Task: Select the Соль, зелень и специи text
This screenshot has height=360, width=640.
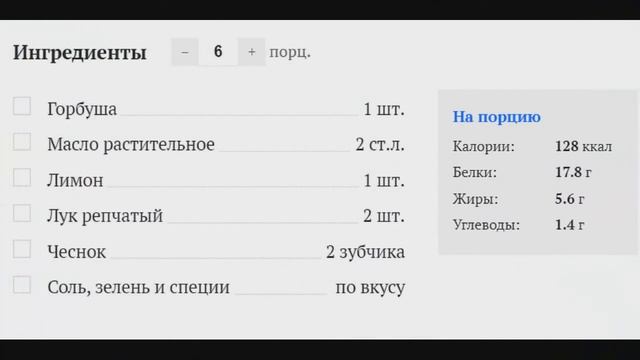Action: 138,287
